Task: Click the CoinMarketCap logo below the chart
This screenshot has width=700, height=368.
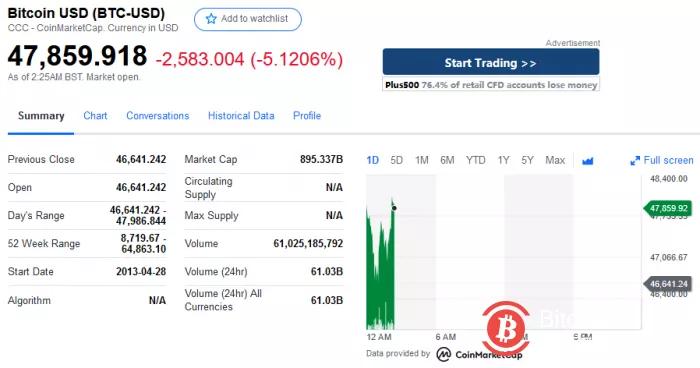Action: (479, 354)
